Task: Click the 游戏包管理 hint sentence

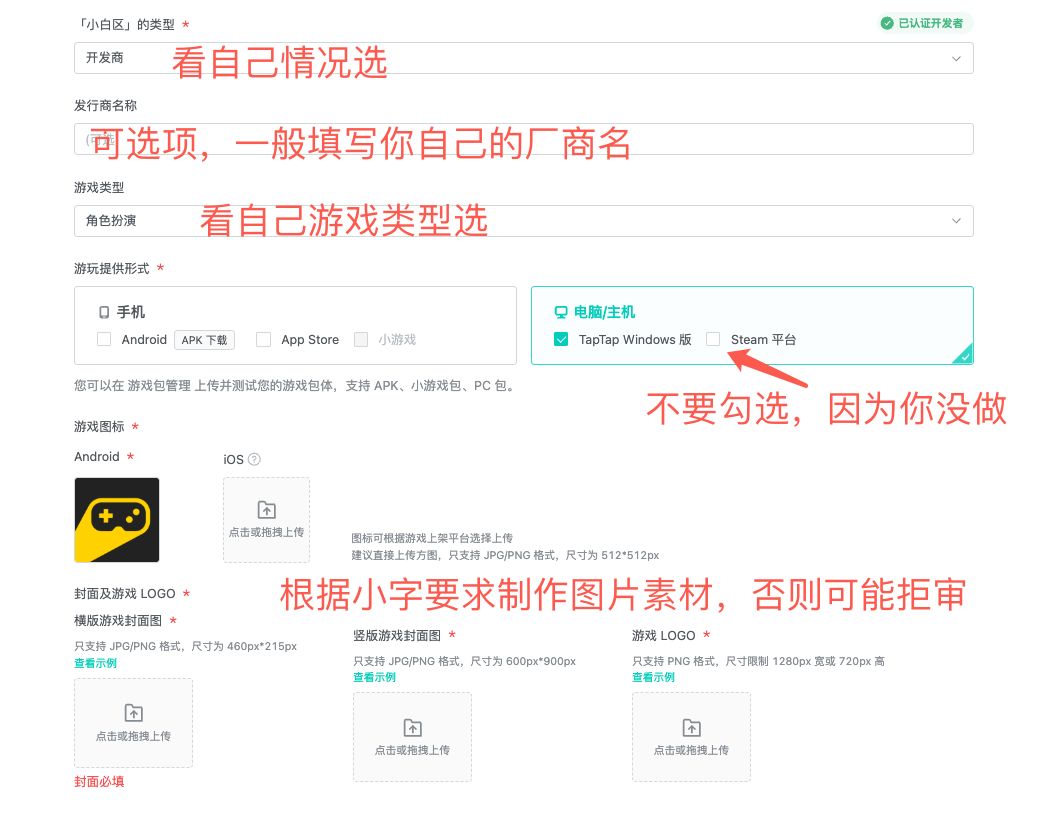Action: [x=295, y=386]
